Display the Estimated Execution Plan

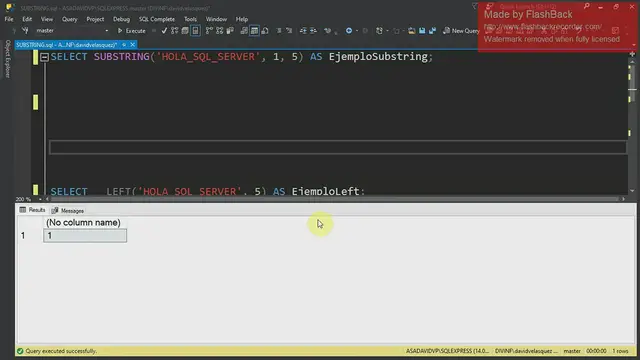[x=175, y=31]
